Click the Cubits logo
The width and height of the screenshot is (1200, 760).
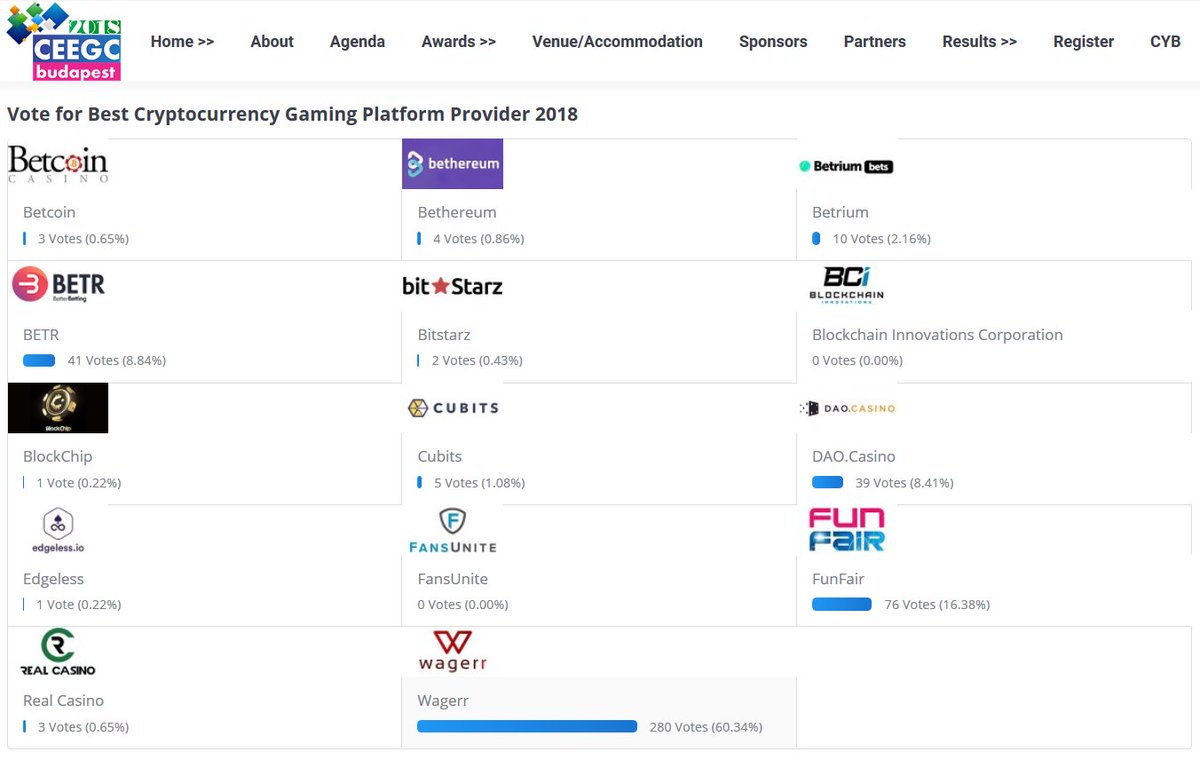click(452, 408)
